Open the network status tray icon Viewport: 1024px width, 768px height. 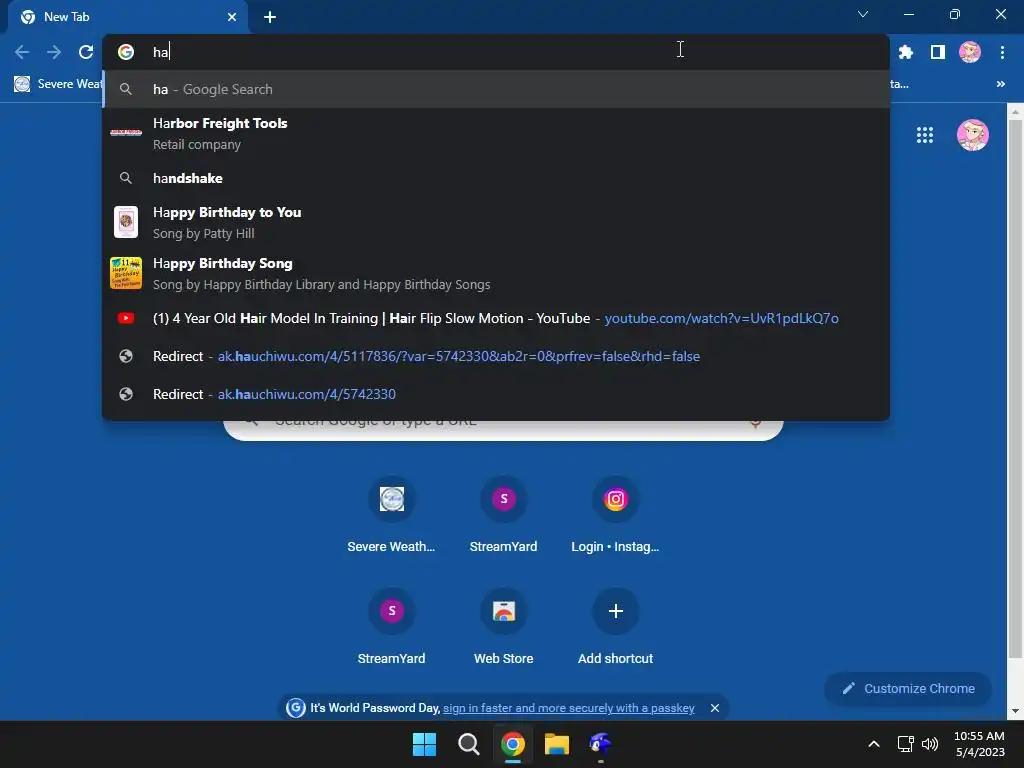tap(905, 744)
